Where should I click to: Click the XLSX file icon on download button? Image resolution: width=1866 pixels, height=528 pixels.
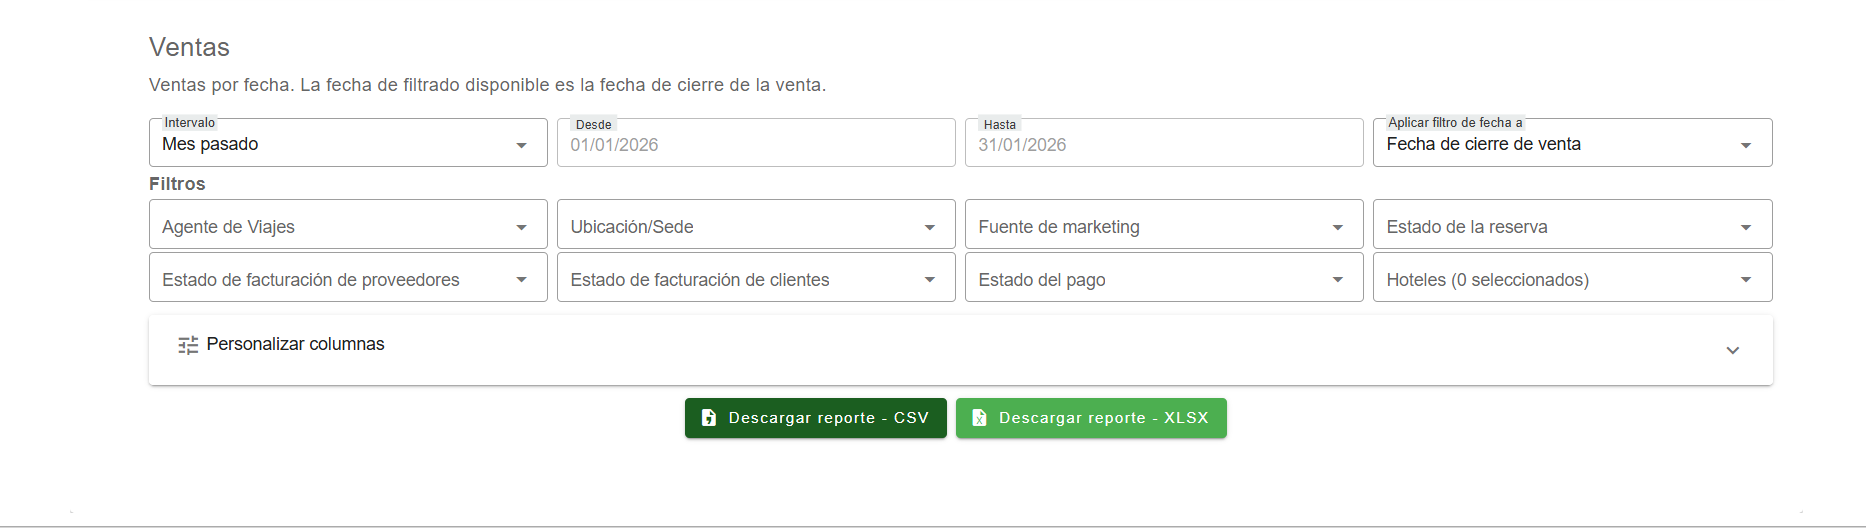980,418
